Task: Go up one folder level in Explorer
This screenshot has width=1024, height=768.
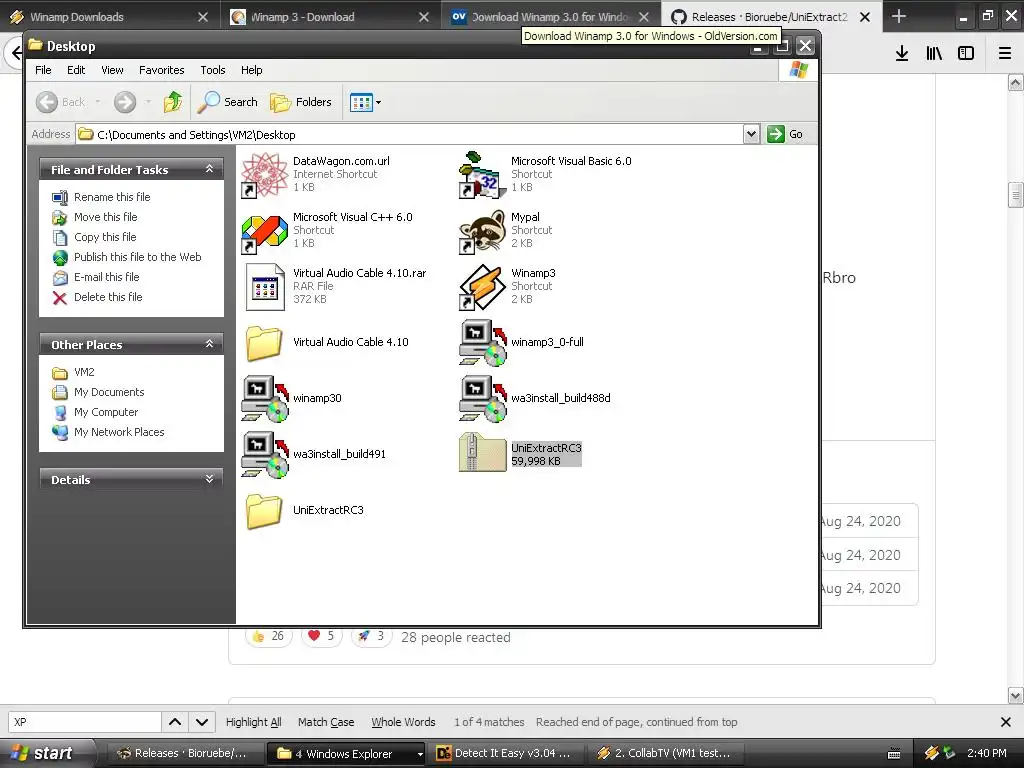Action: click(x=173, y=102)
